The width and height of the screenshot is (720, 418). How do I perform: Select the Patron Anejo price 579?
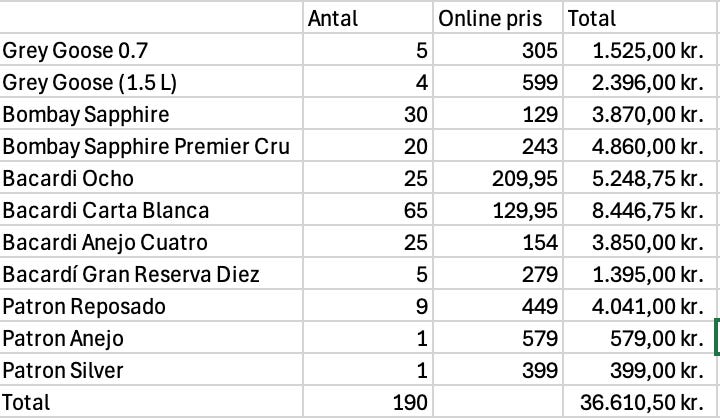tap(498, 338)
